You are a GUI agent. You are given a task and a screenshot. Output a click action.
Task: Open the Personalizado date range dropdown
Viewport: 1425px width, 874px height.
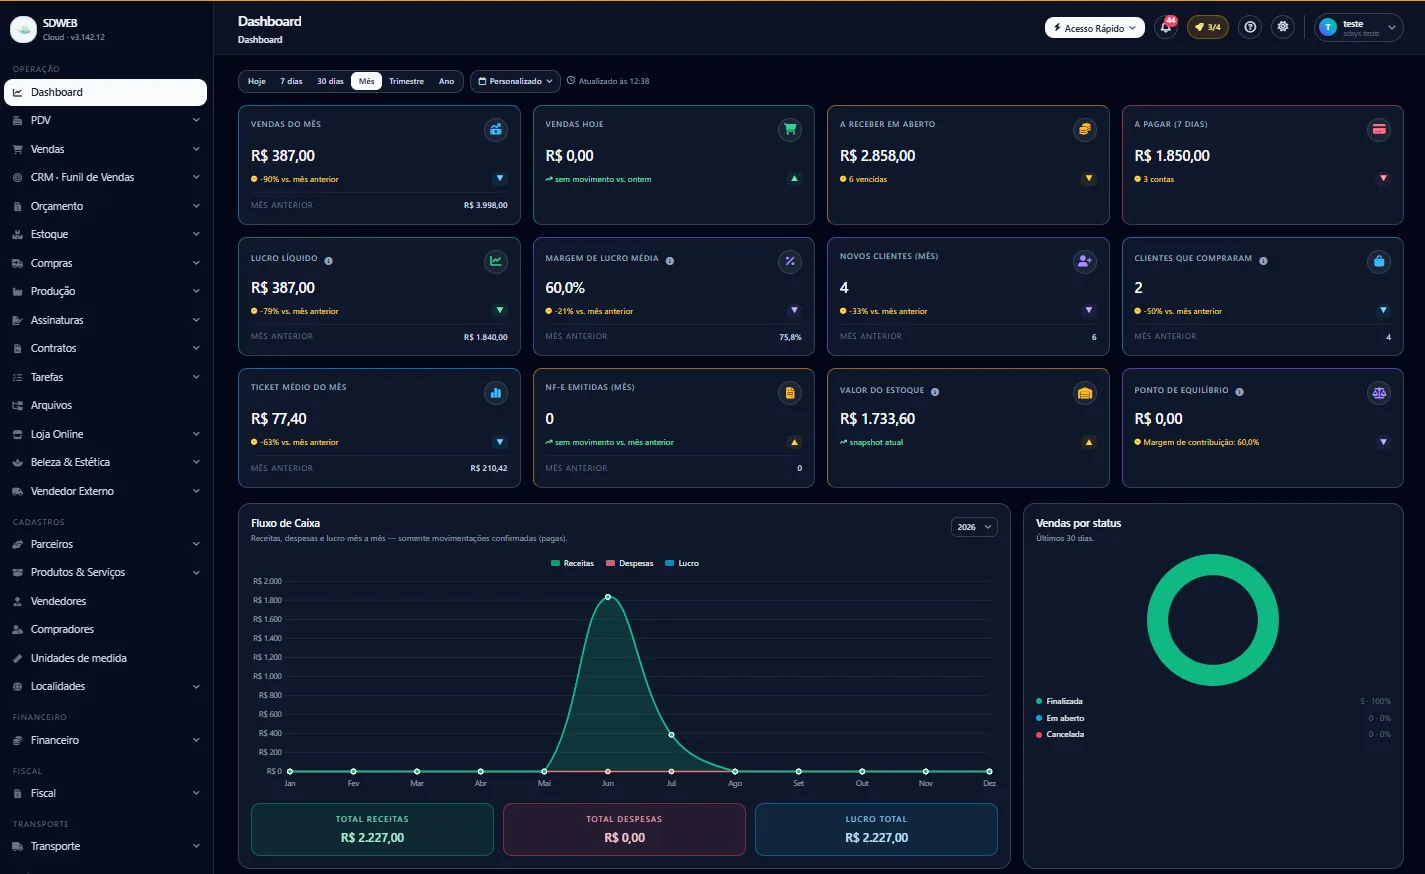[515, 81]
